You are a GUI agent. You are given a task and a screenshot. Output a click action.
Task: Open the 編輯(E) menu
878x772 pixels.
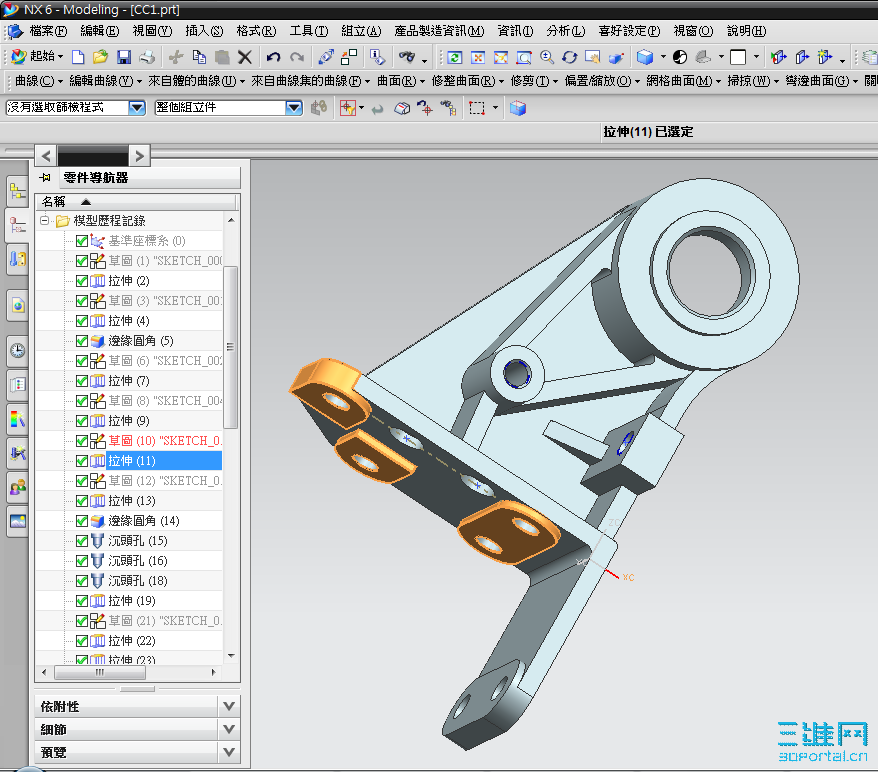pyautogui.click(x=100, y=31)
